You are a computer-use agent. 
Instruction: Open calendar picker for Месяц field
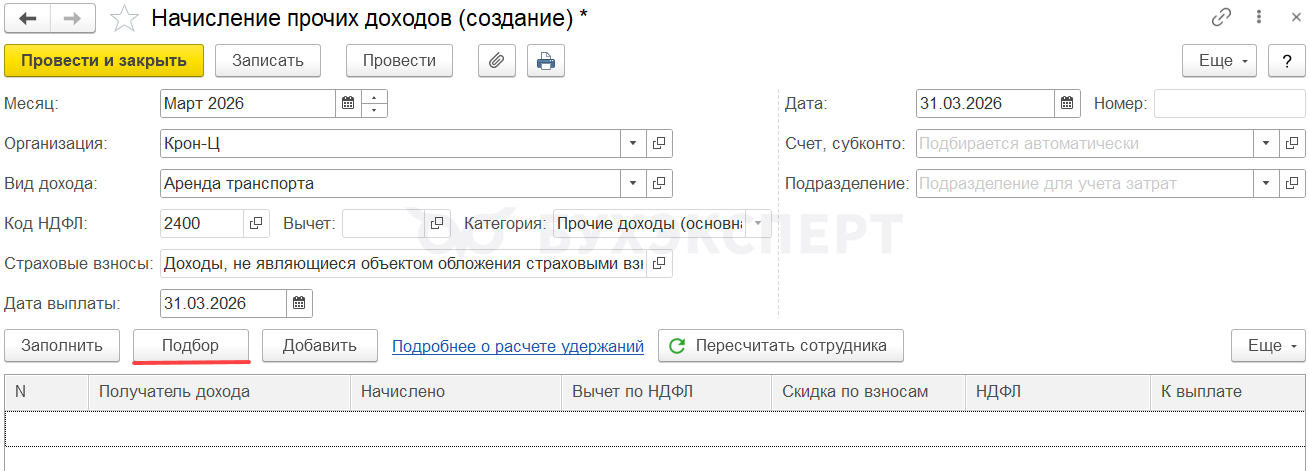tap(348, 103)
